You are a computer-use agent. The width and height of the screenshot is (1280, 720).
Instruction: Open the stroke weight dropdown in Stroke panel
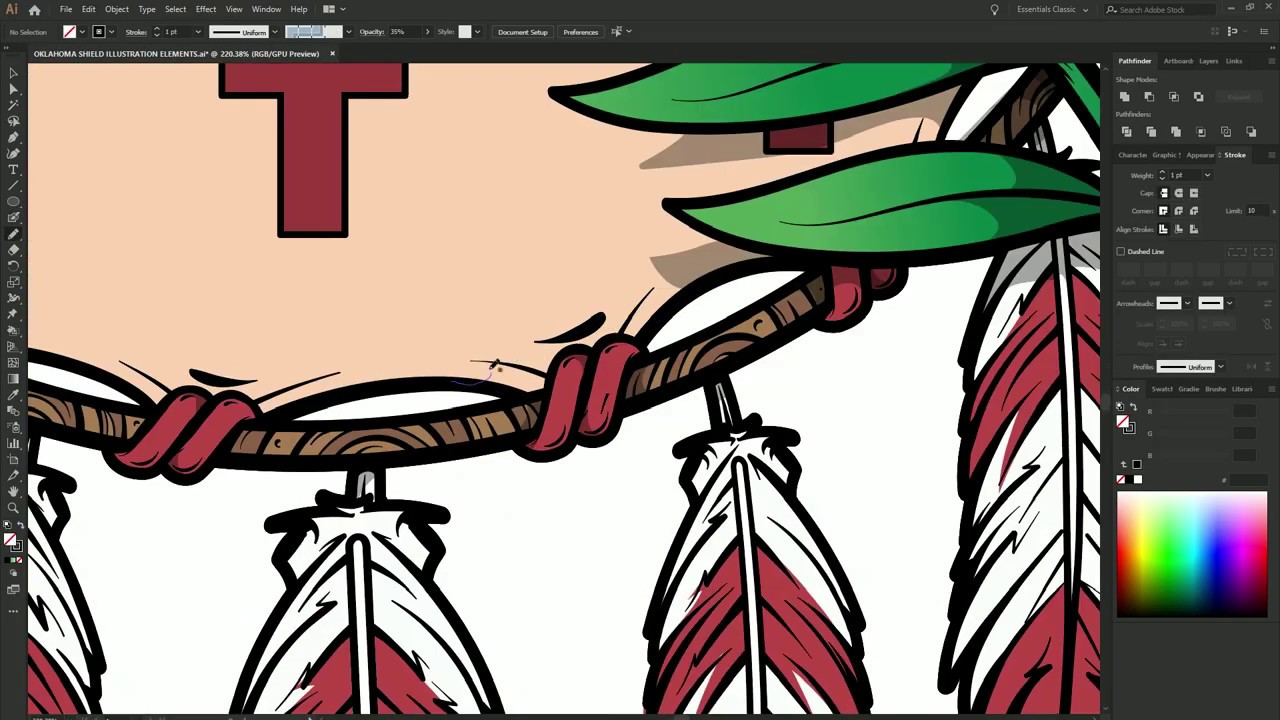(1207, 175)
